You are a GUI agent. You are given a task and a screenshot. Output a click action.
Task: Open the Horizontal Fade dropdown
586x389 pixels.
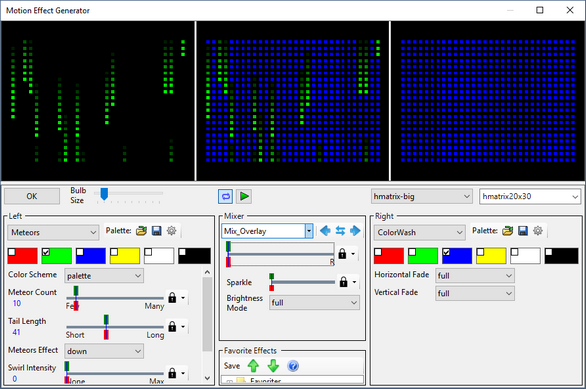pos(475,276)
